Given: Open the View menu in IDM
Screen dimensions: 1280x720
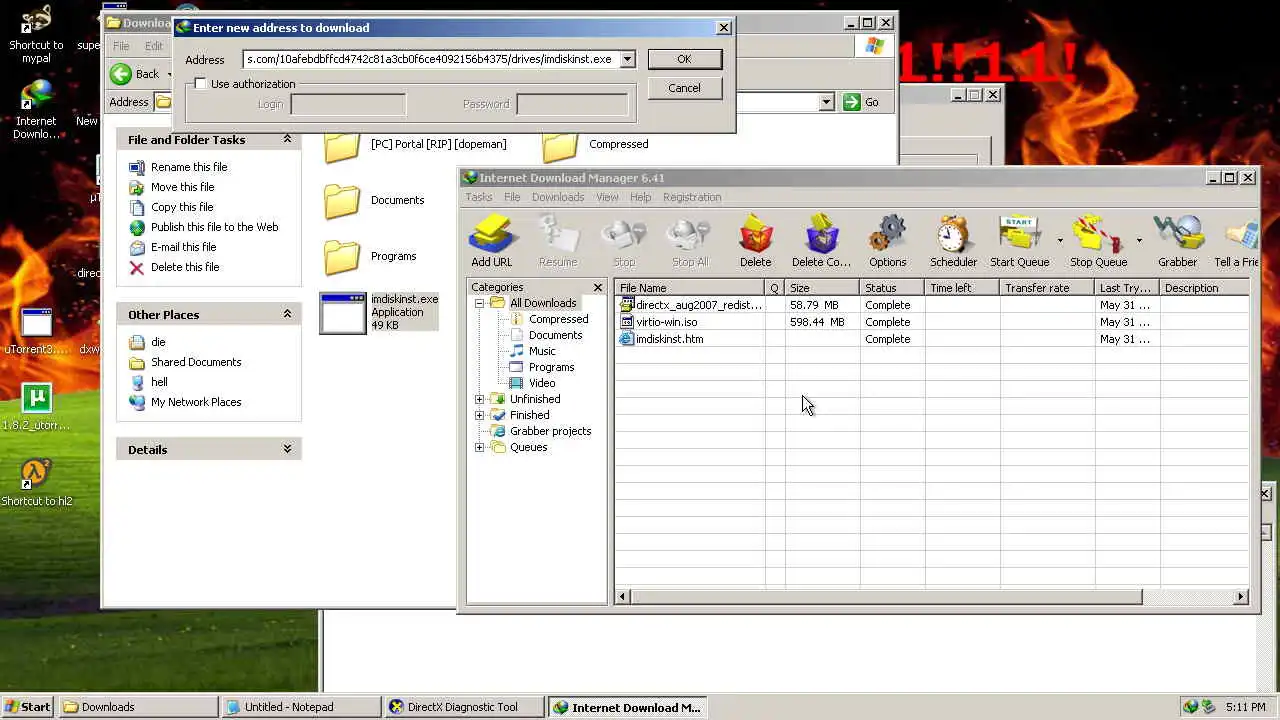Looking at the screenshot, I should (607, 197).
